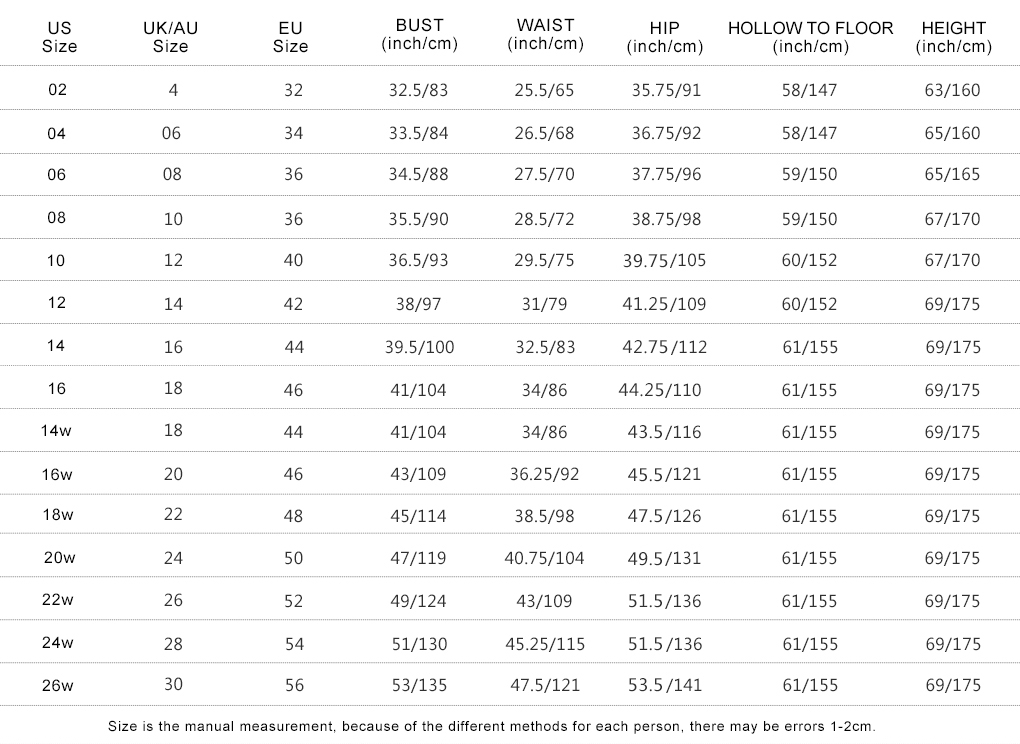Select the 26w US size cell
This screenshot has width=1020, height=744.
click(x=58, y=685)
